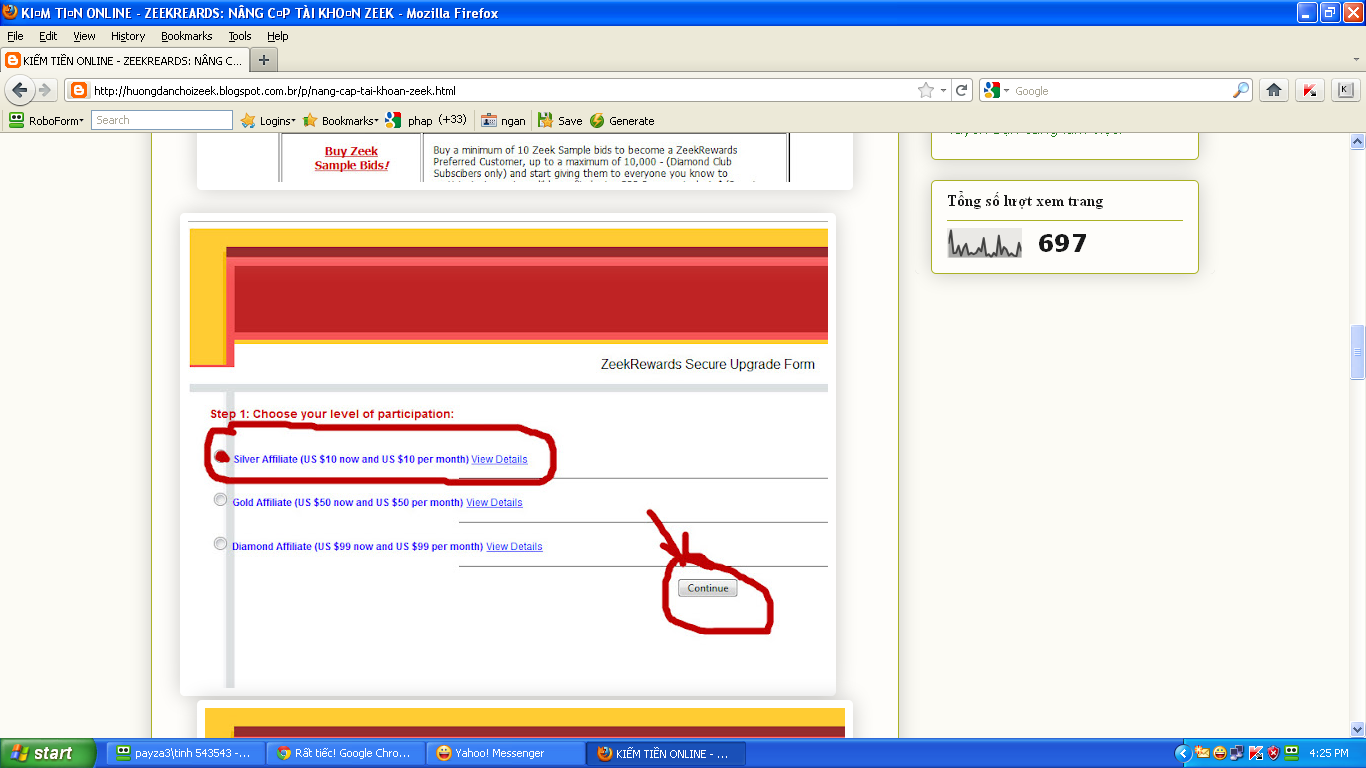This screenshot has height=768, width=1366.
Task: Switch to payza3 taskbar window
Action: click(187, 753)
